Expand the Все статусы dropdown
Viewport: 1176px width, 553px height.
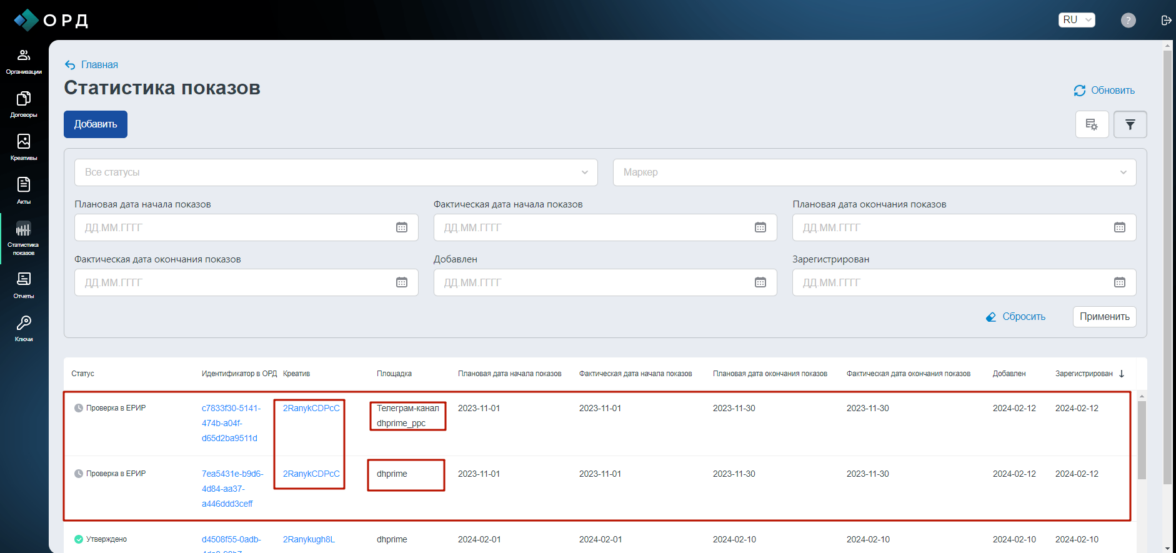(335, 172)
